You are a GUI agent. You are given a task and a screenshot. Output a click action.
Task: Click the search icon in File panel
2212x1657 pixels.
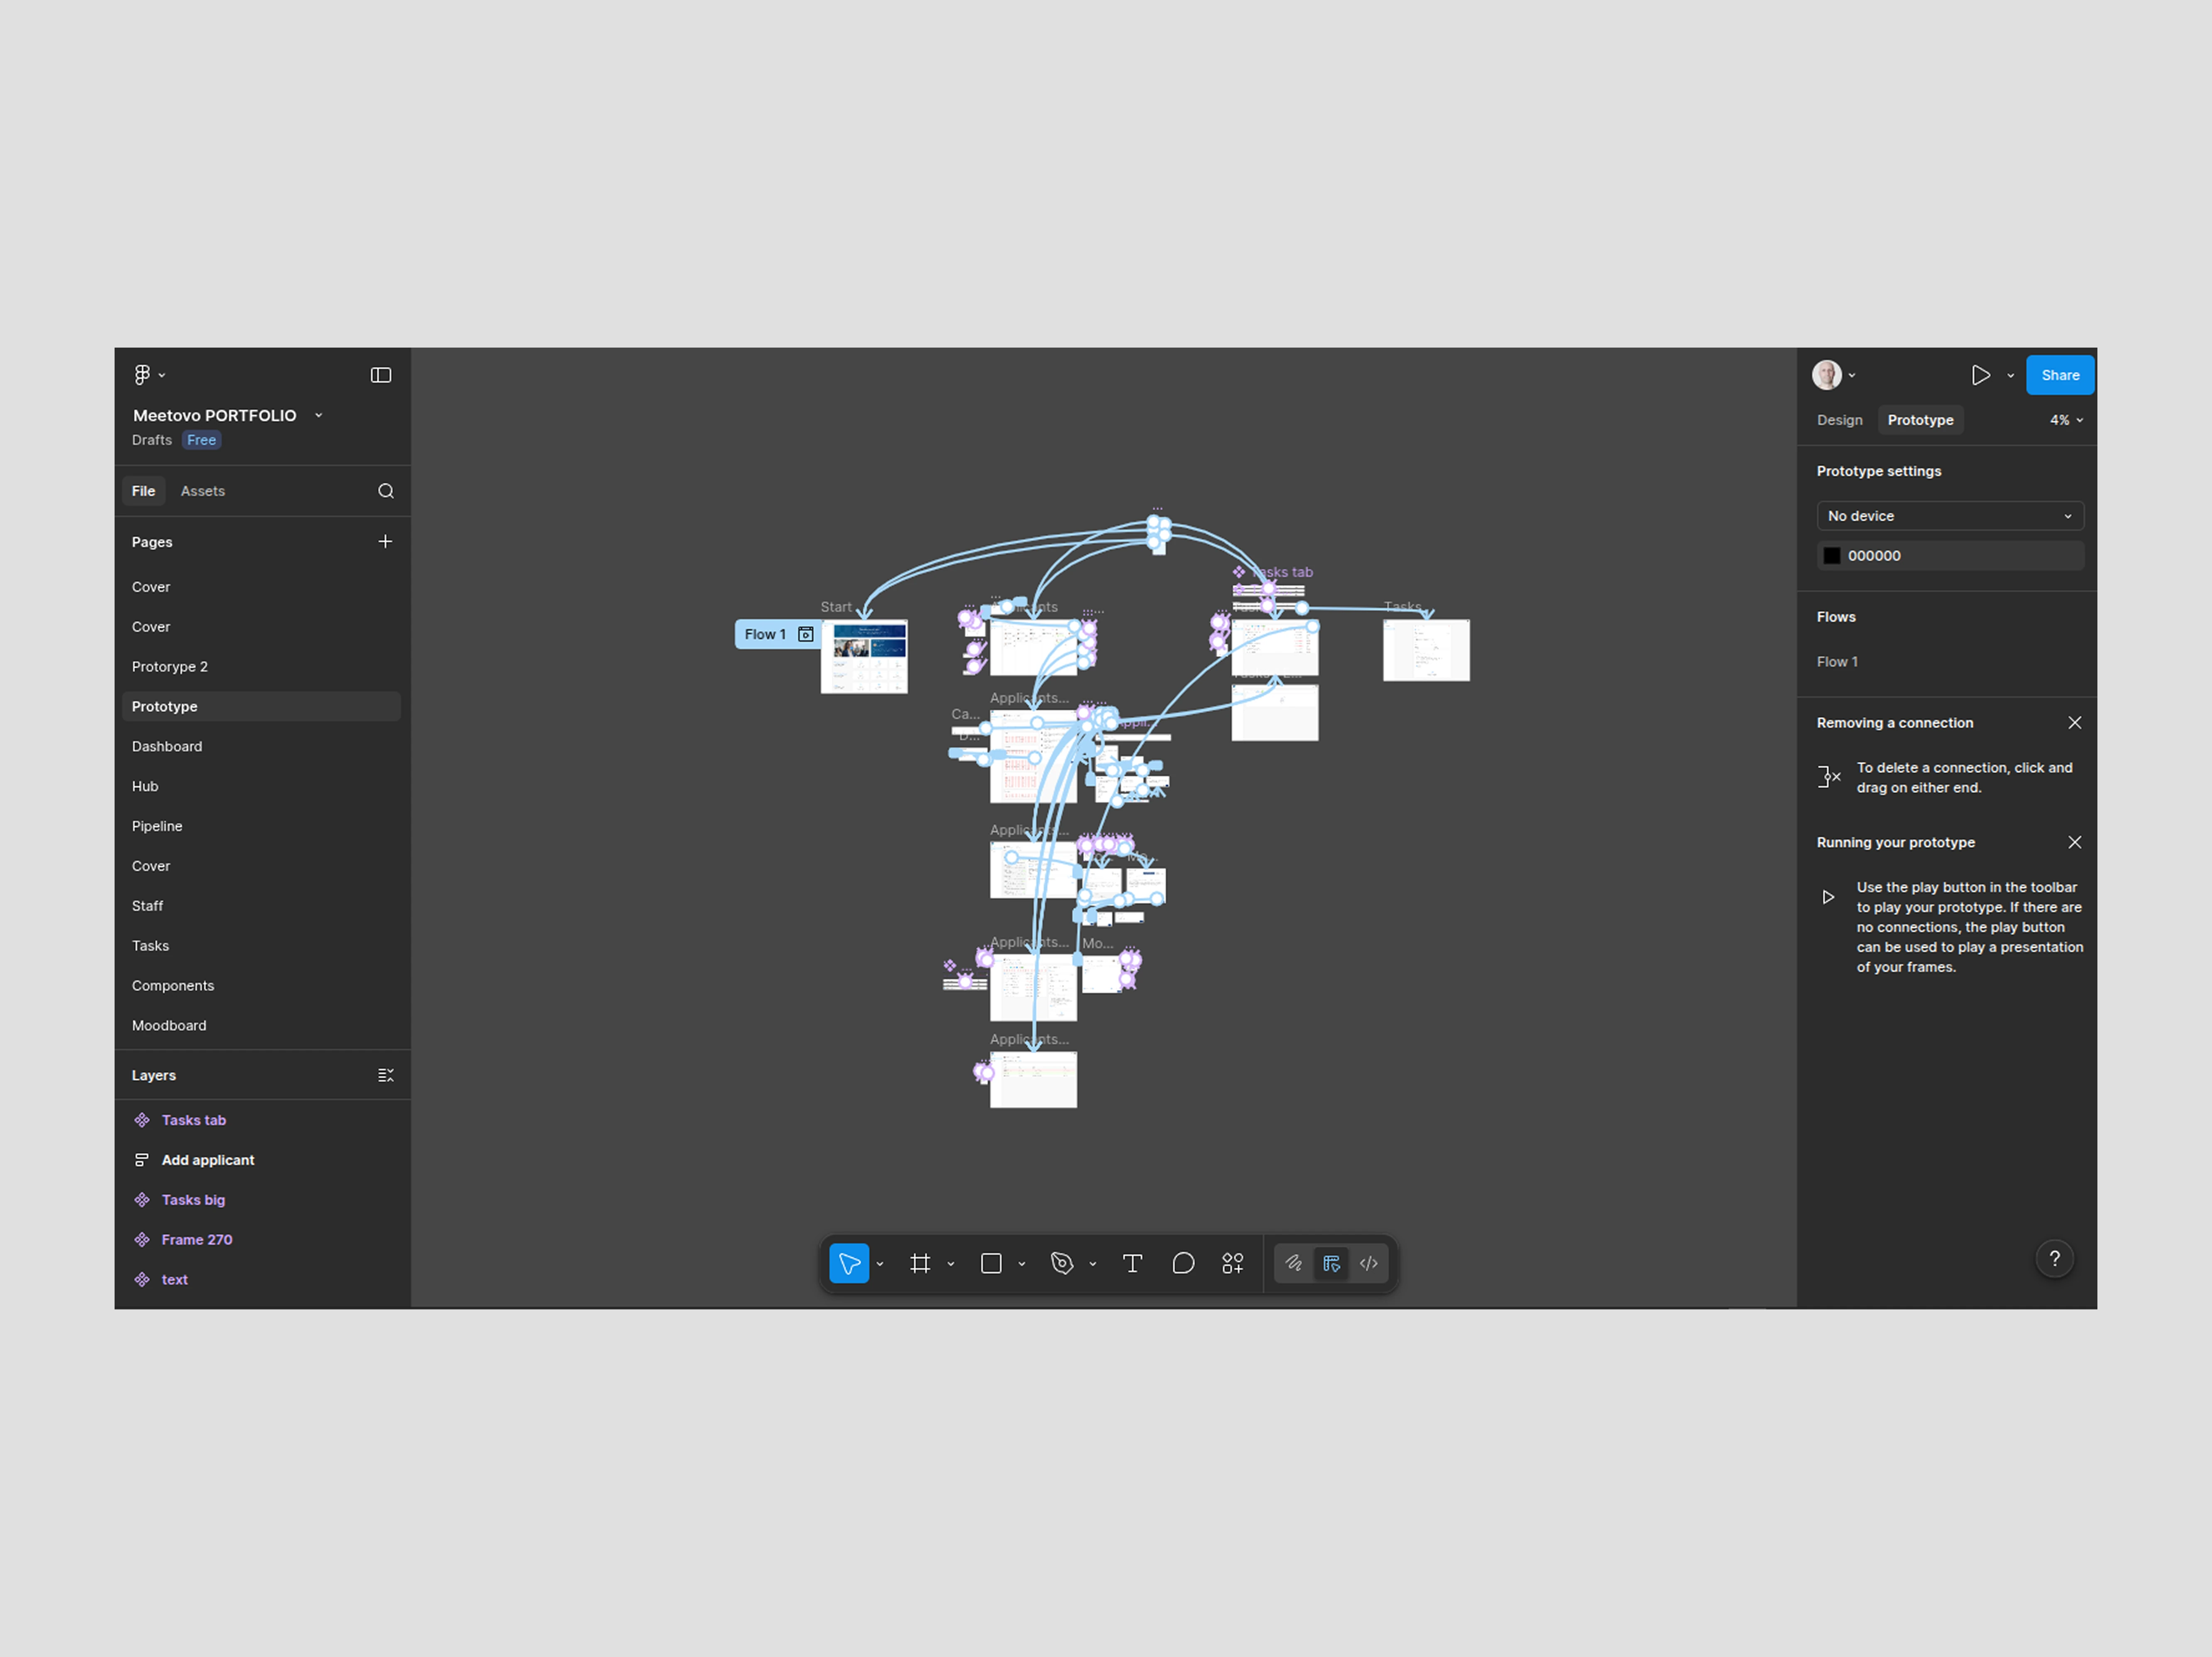386,491
